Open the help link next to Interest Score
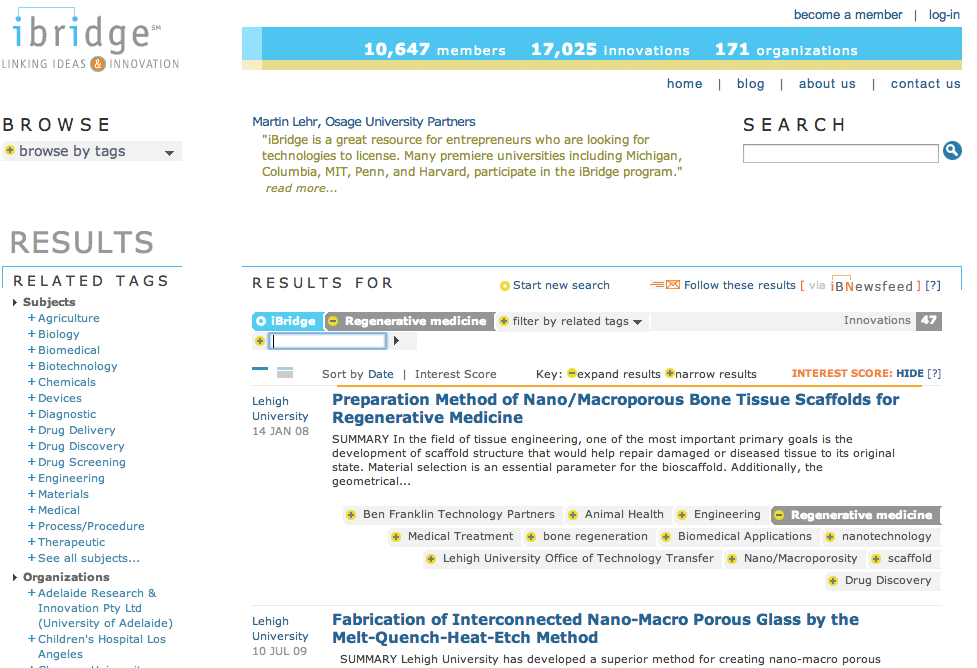The height and width of the screenshot is (668, 977). coord(934,373)
